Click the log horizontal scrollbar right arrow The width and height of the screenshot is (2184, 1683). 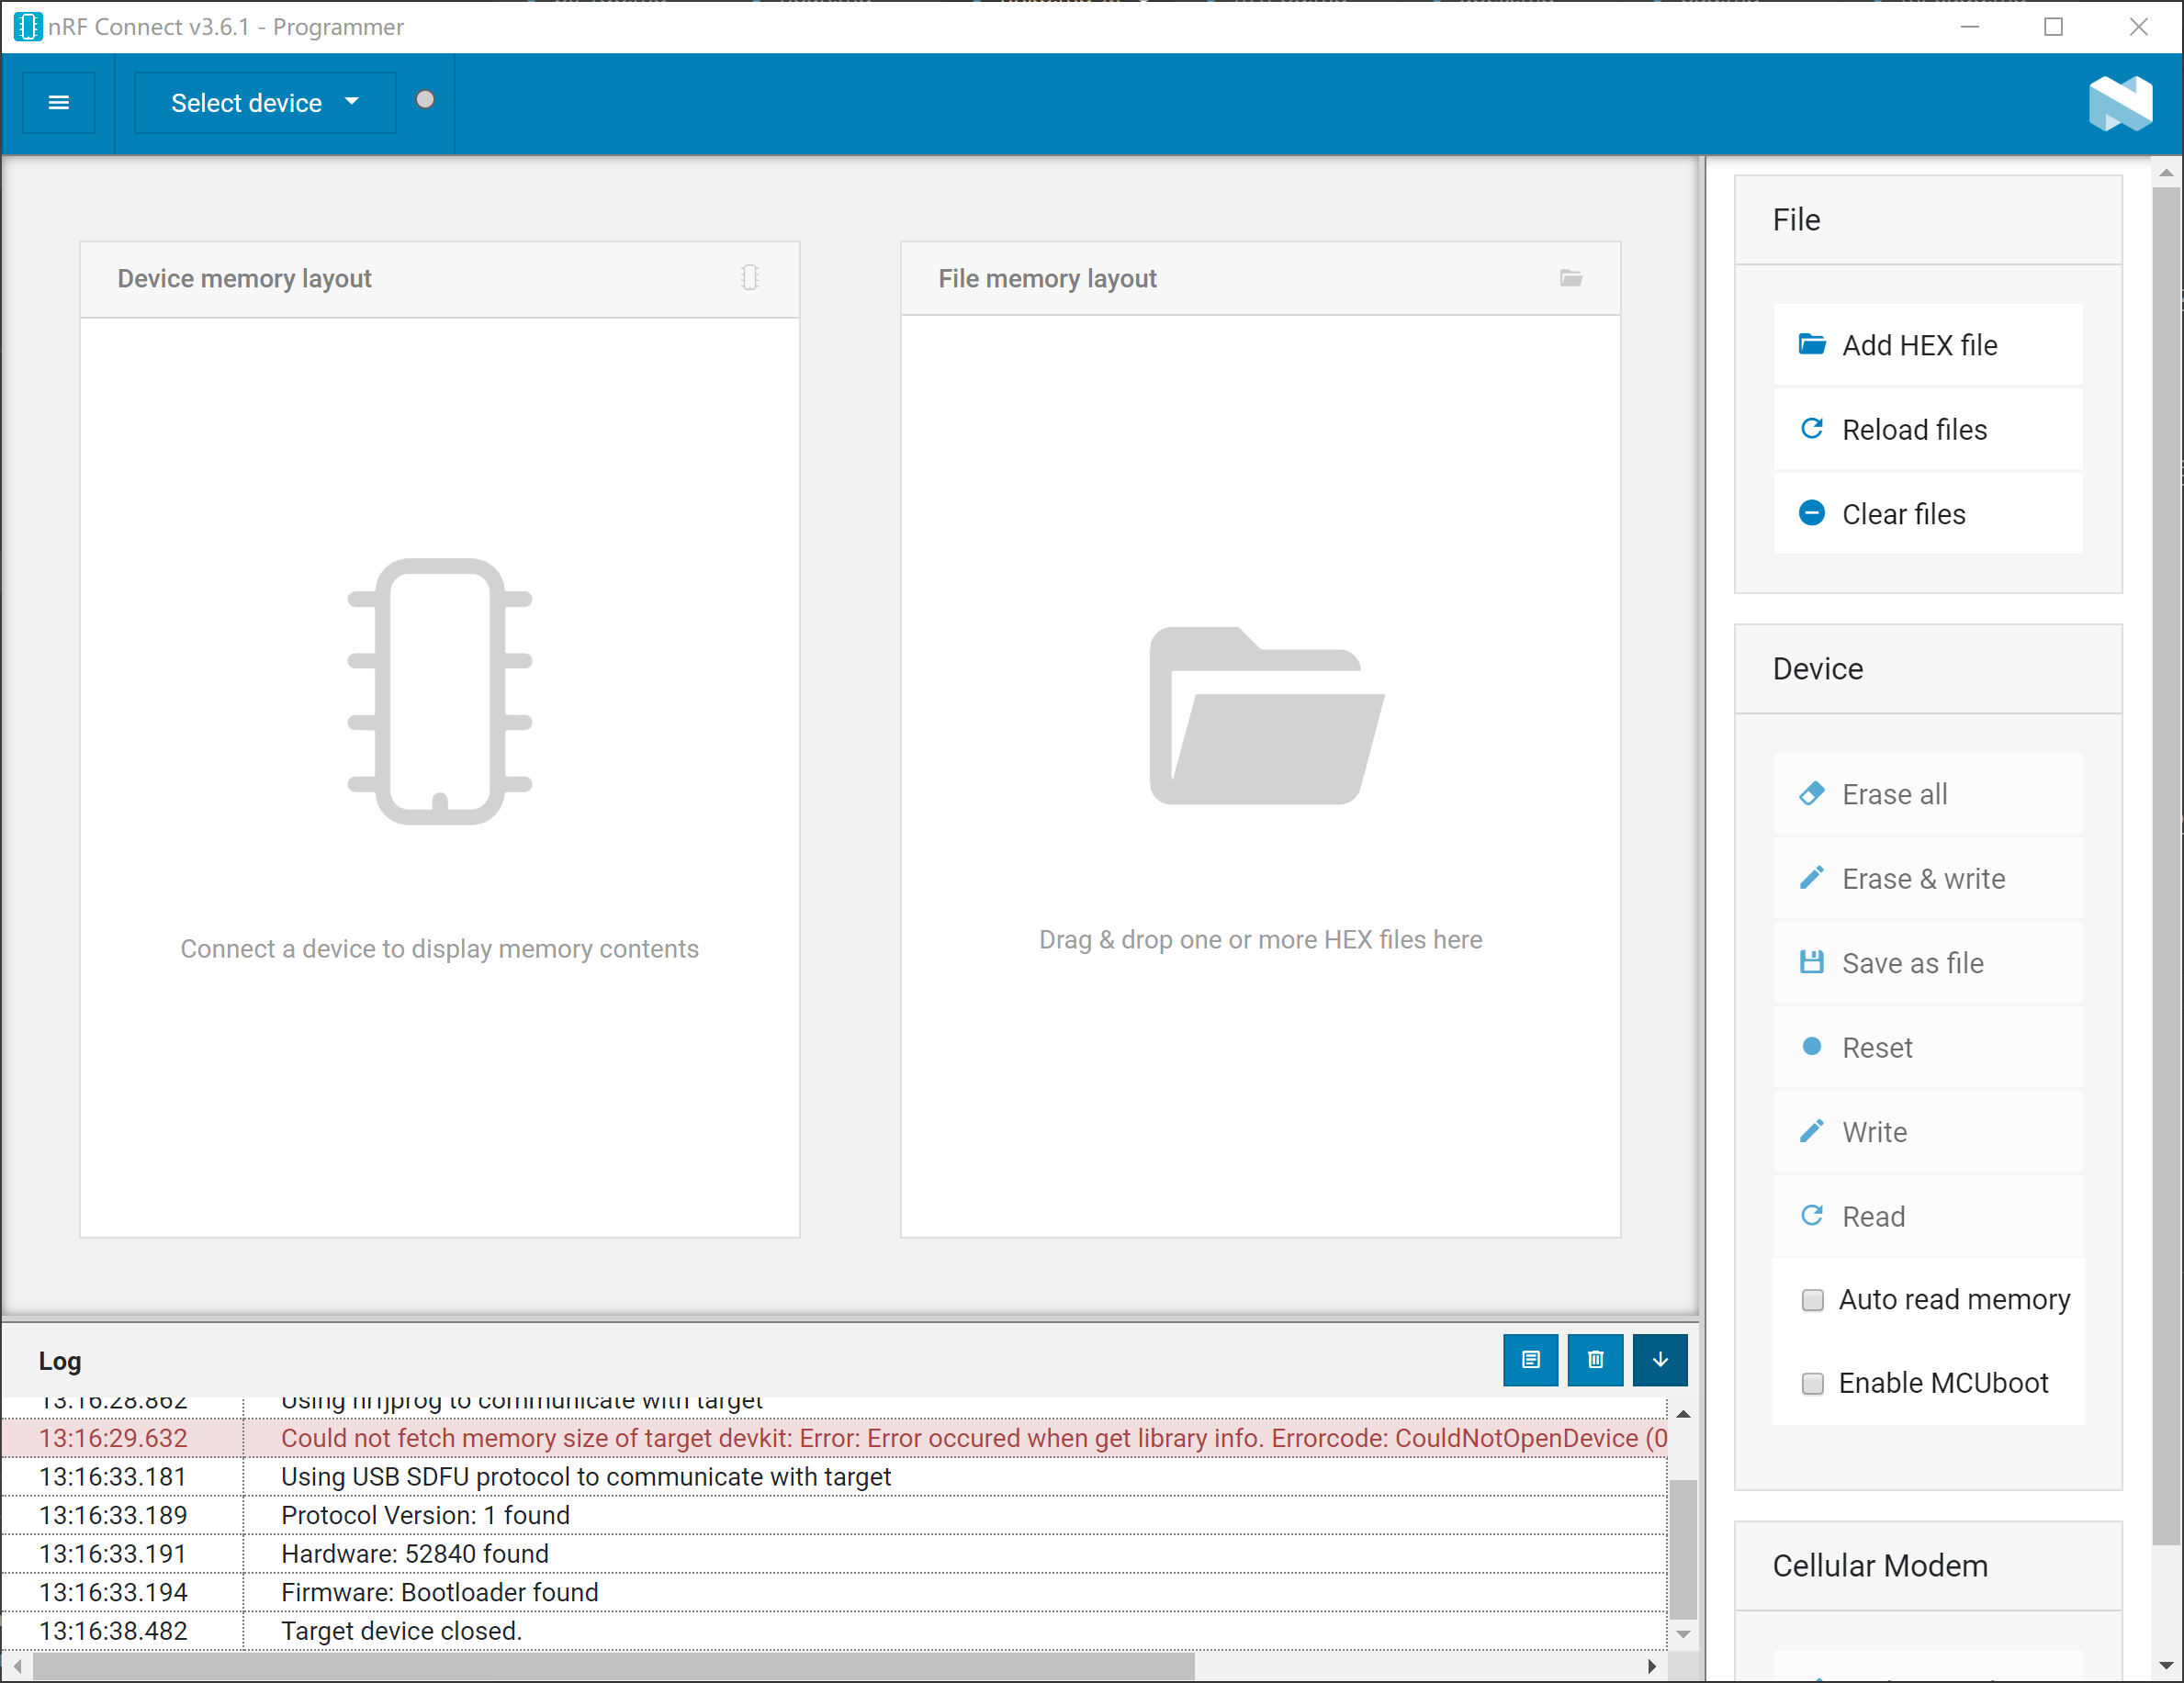click(x=1652, y=1666)
